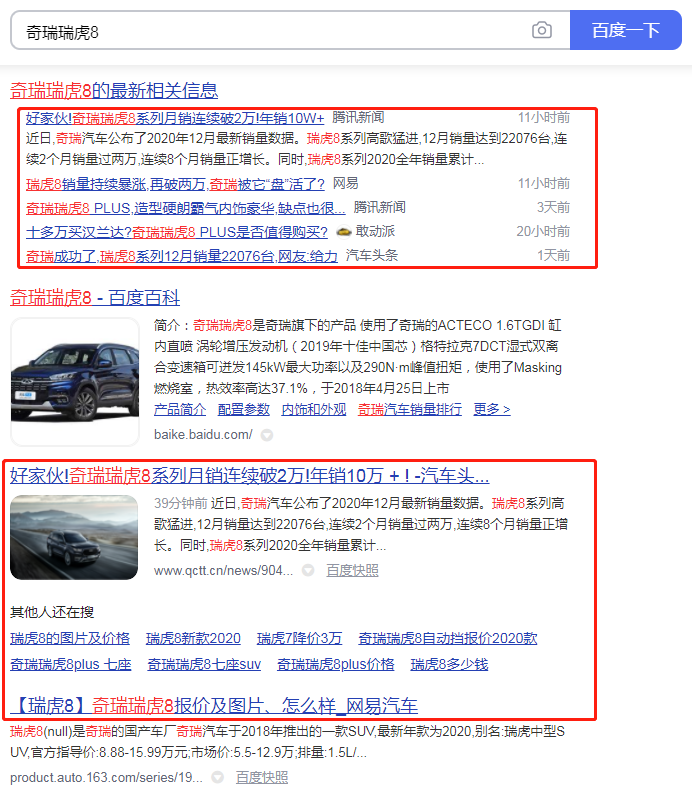Open camera image search icon
The image size is (692, 788).
click(x=541, y=30)
